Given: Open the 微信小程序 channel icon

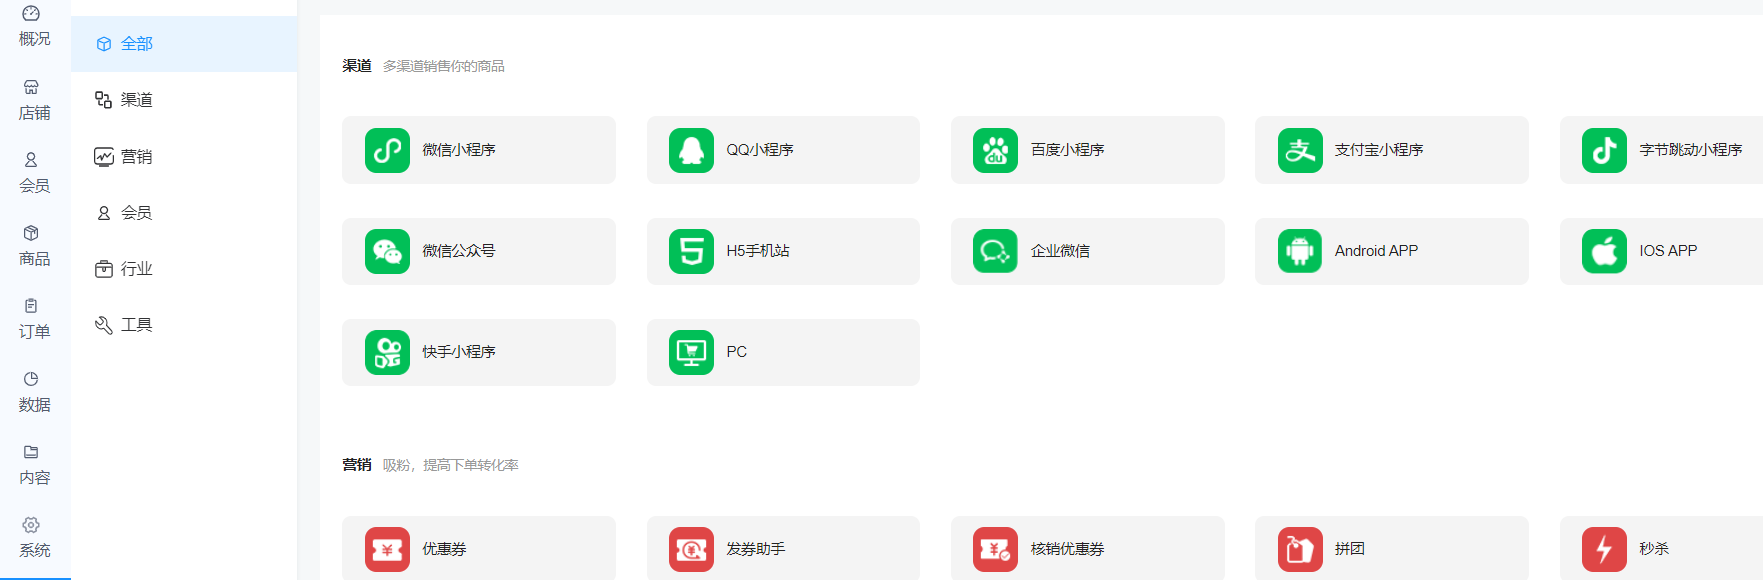Looking at the screenshot, I should click(387, 150).
